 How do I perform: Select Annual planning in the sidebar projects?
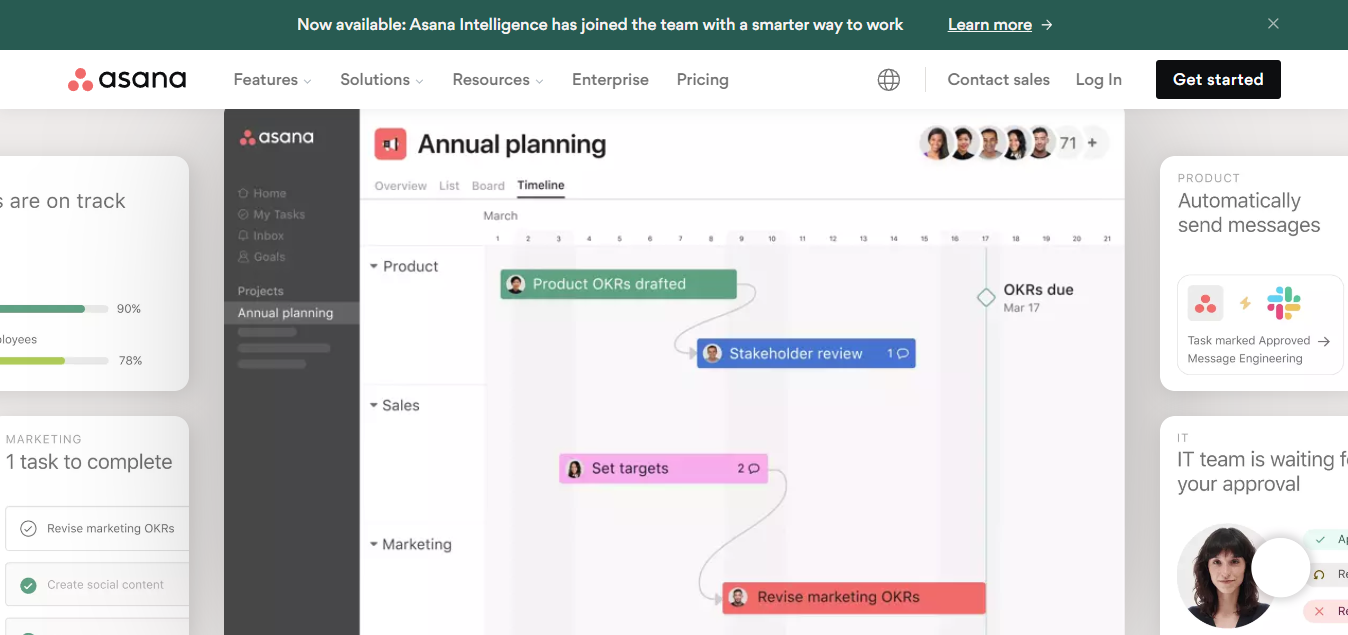click(x=291, y=313)
